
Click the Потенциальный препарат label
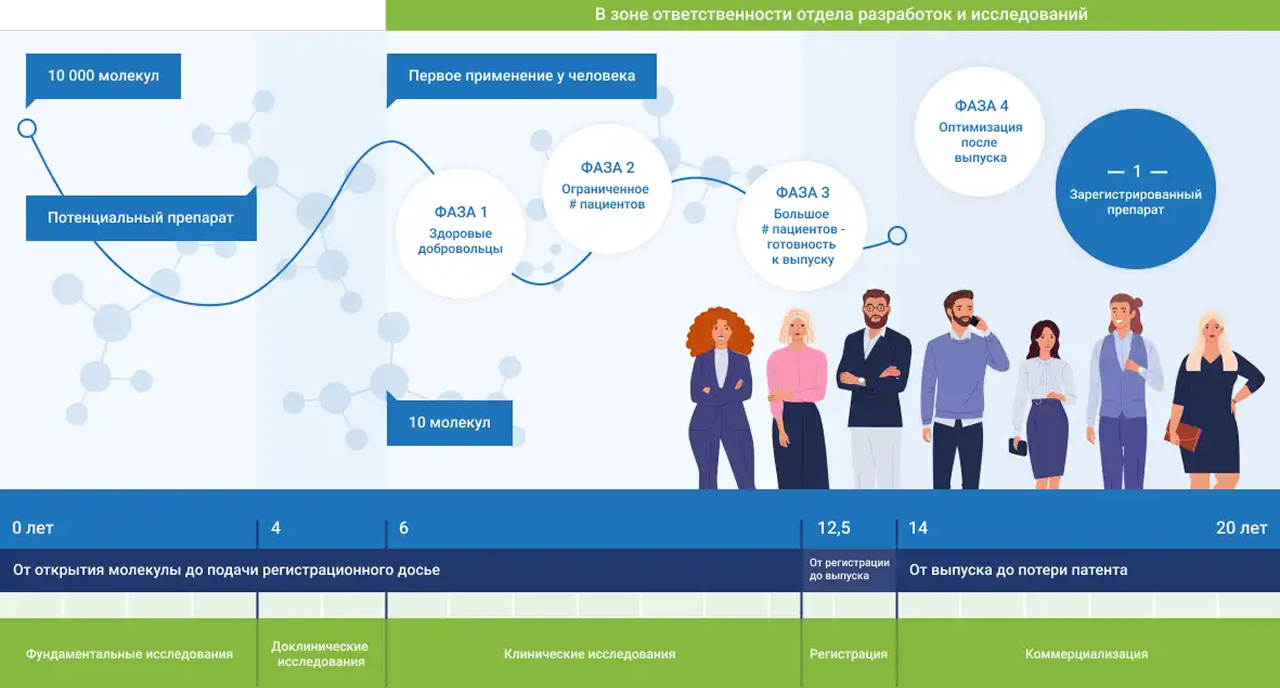[140, 218]
